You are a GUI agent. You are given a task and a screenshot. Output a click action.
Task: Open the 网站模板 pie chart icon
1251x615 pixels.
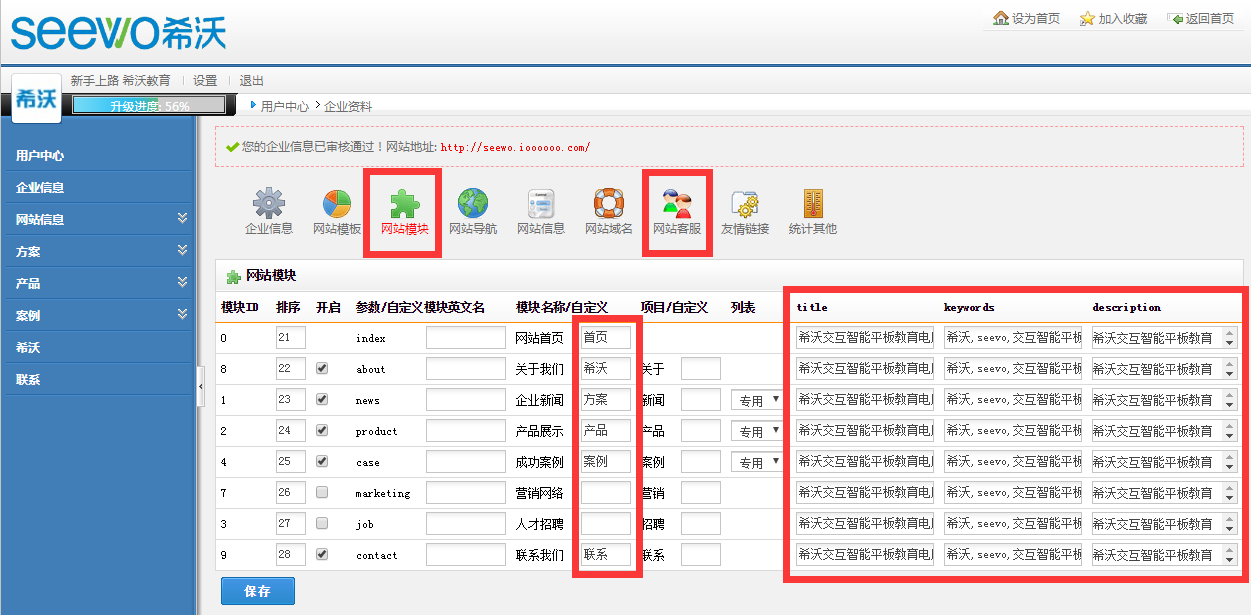click(x=336, y=203)
